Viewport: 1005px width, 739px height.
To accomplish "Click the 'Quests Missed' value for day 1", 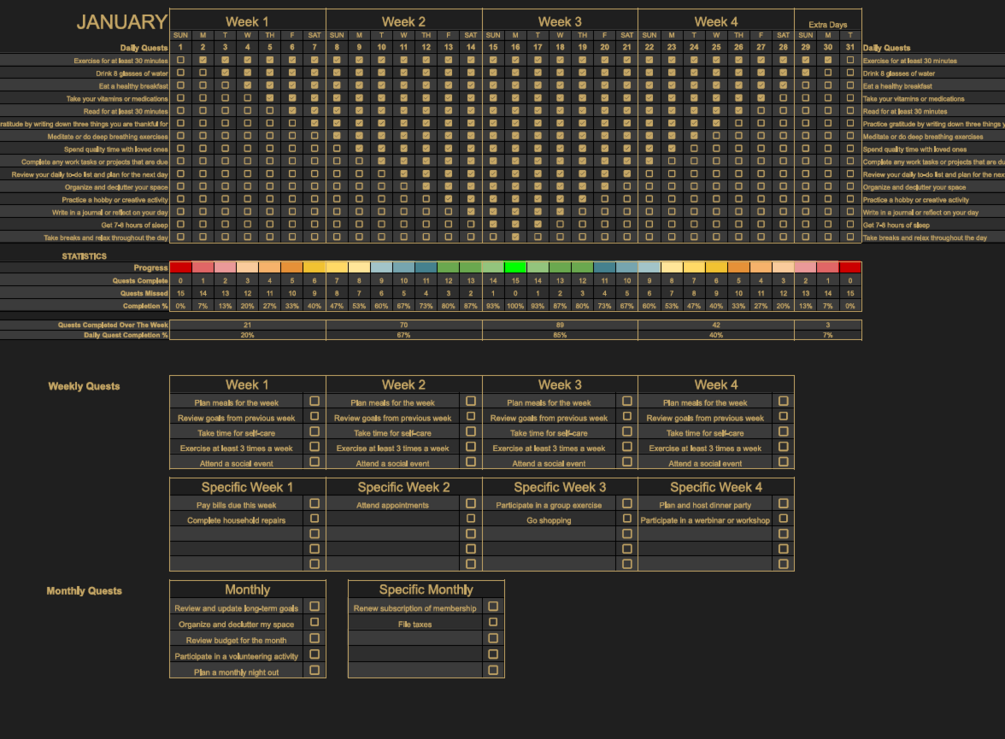I will [181, 293].
